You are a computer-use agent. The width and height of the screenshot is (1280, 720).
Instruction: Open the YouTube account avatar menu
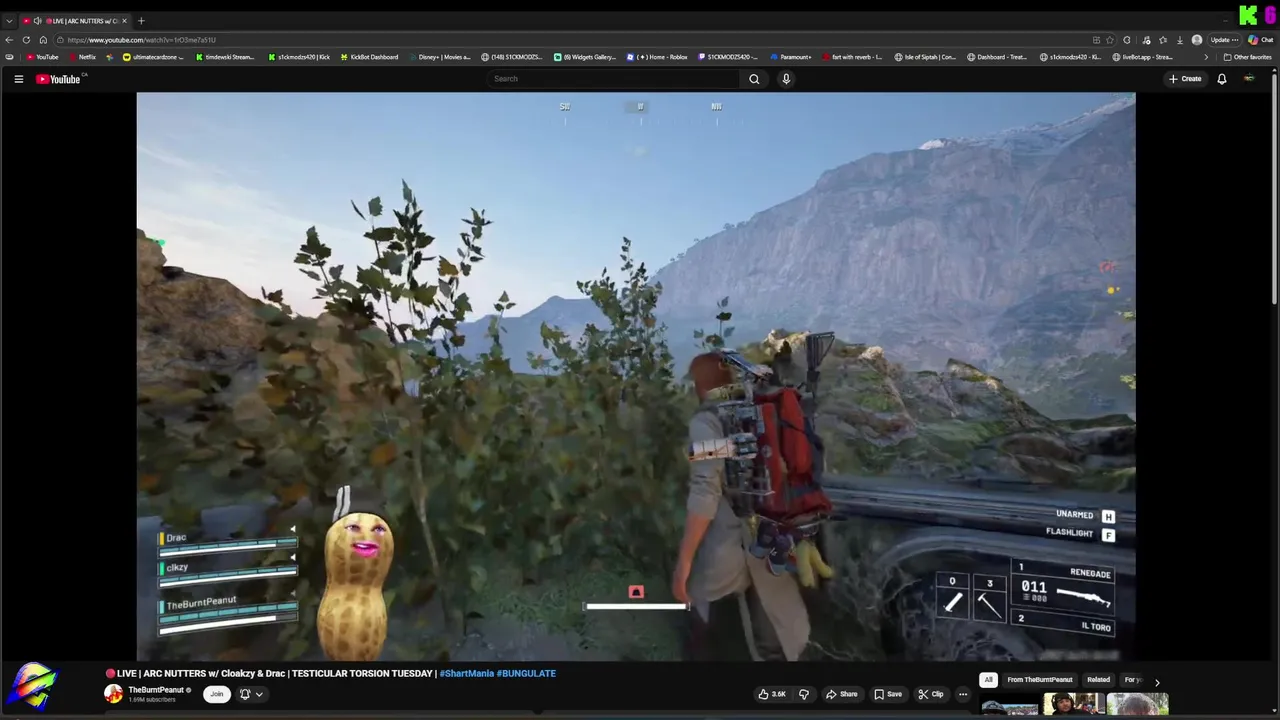click(x=1249, y=79)
